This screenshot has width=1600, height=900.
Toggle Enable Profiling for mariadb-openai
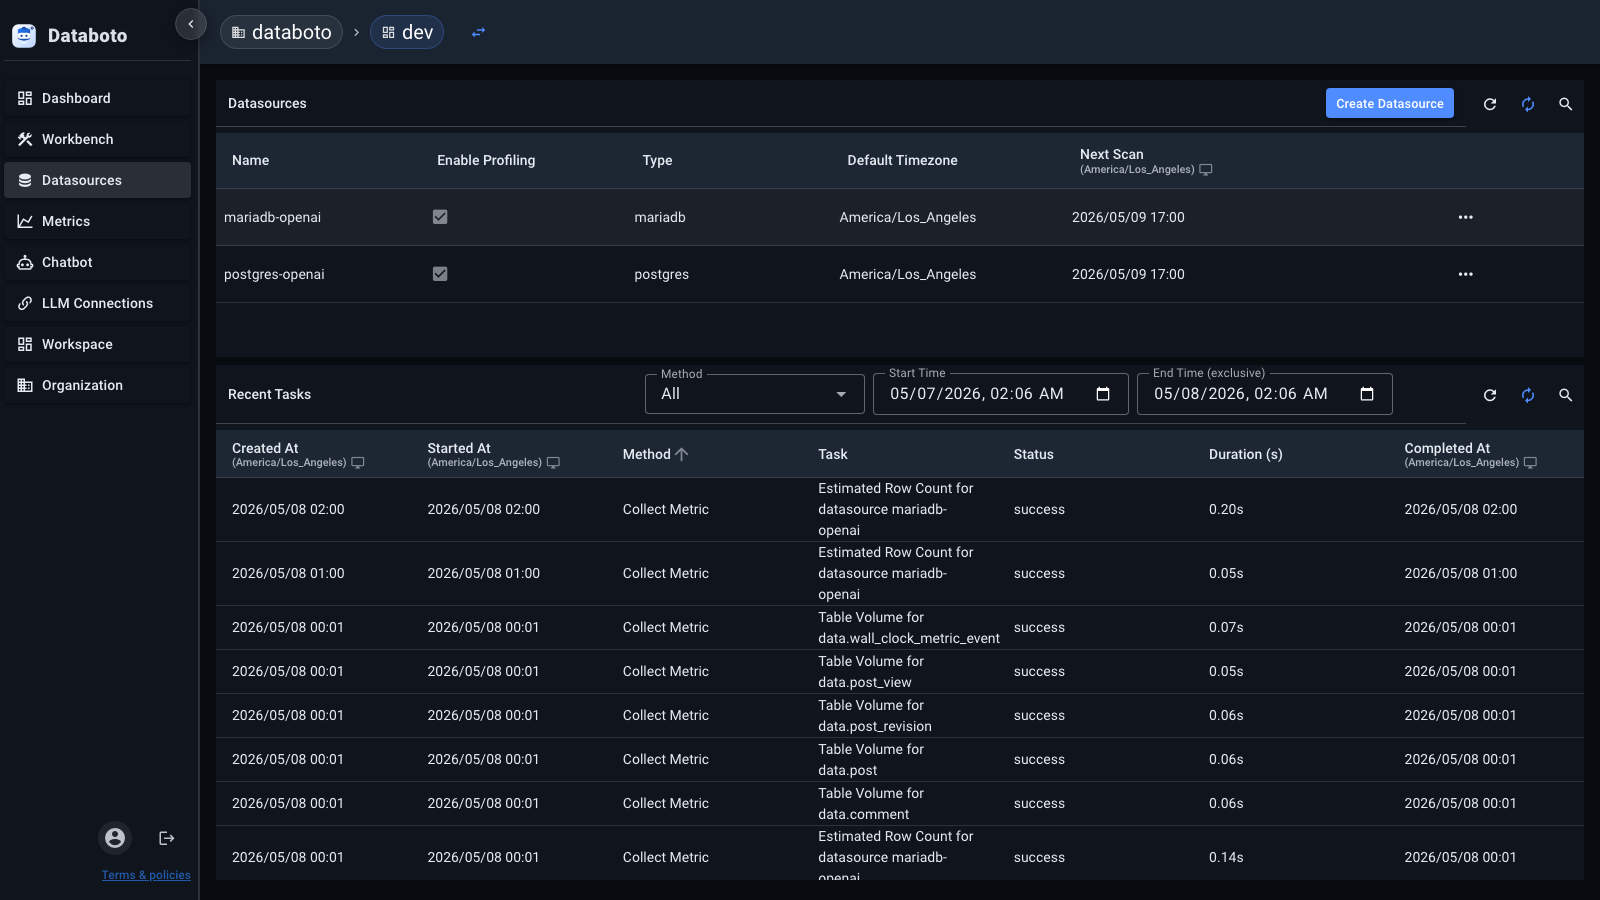point(440,217)
